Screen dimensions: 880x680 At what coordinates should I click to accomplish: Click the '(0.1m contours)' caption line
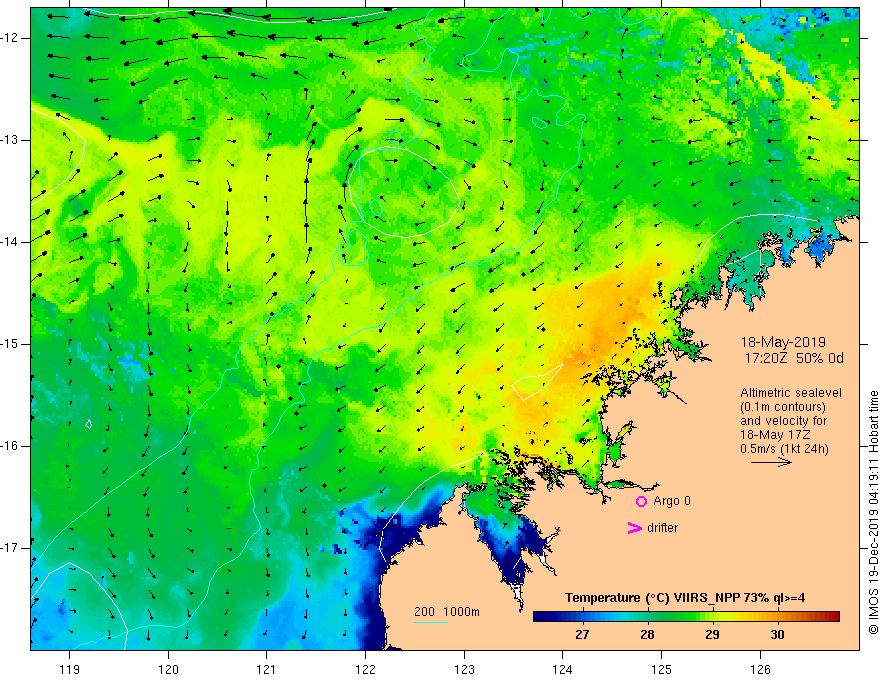tap(782, 407)
